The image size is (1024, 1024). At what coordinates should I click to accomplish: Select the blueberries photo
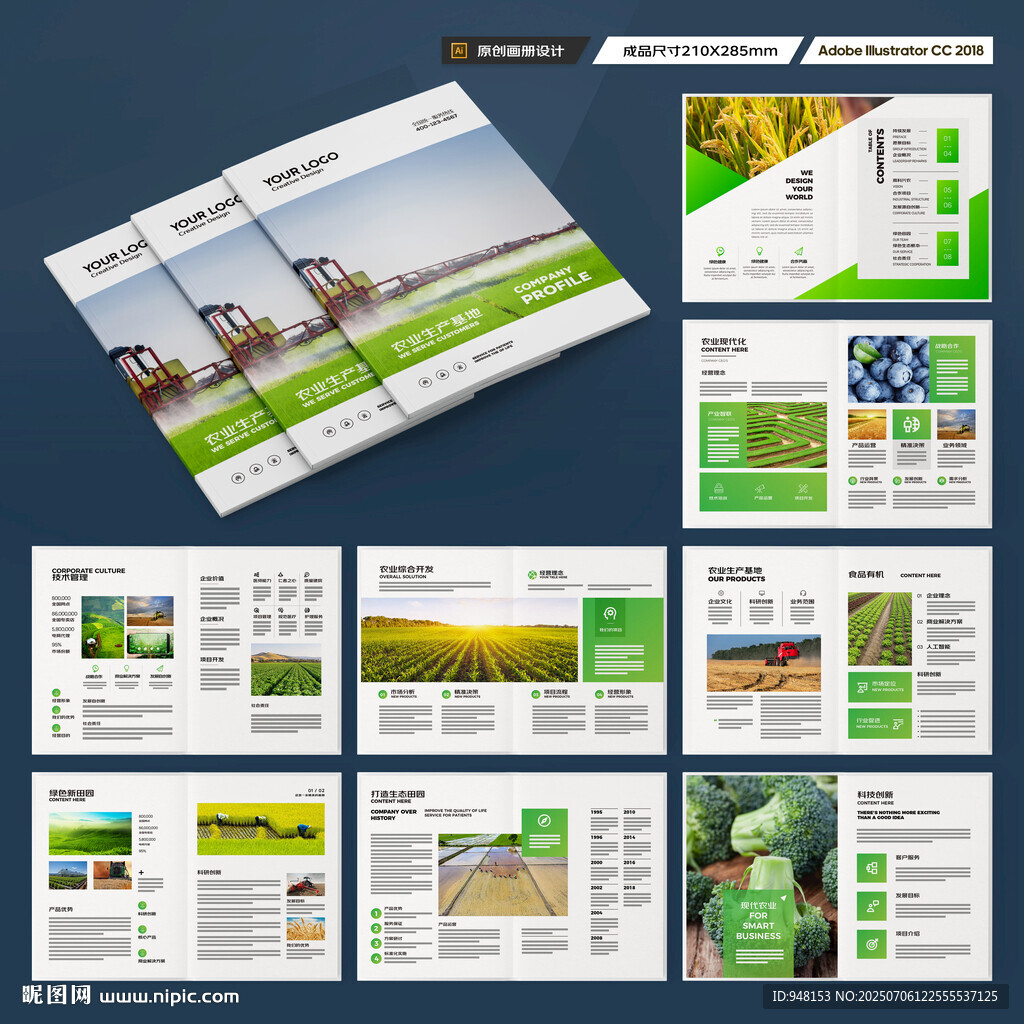[888, 369]
